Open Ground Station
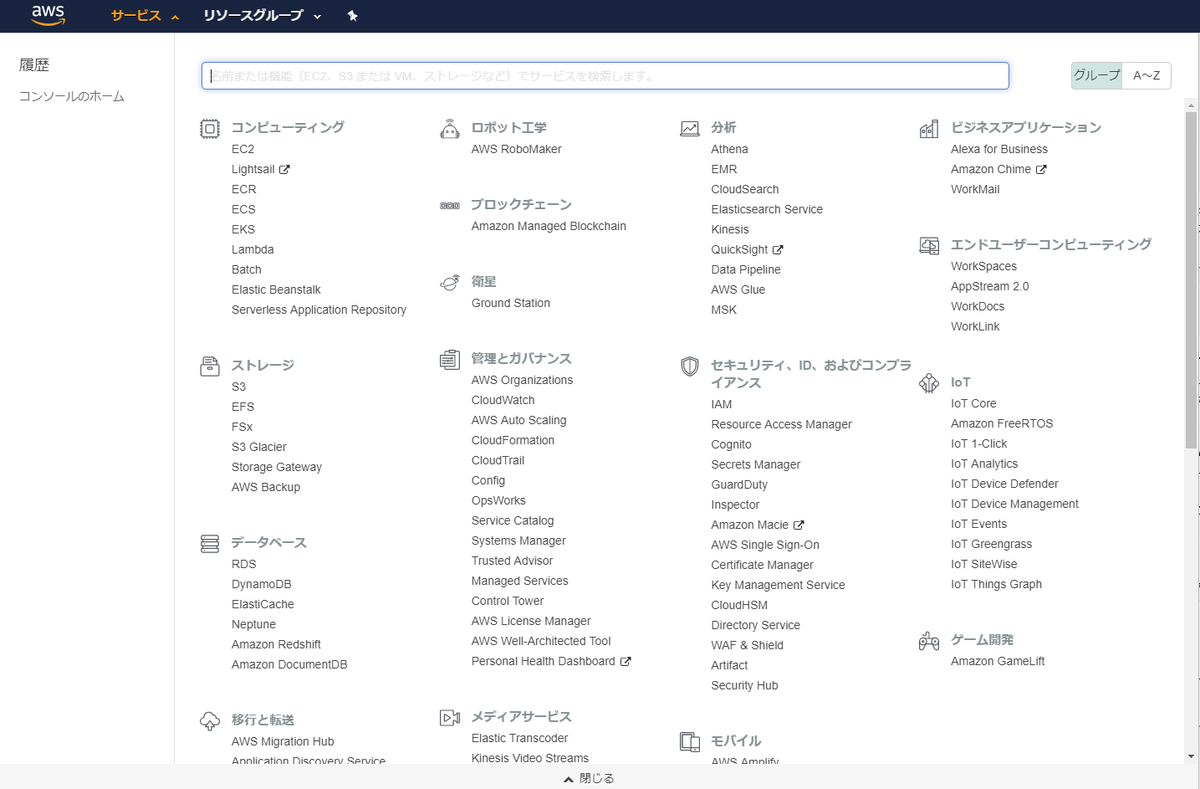1200x789 pixels. coord(510,303)
